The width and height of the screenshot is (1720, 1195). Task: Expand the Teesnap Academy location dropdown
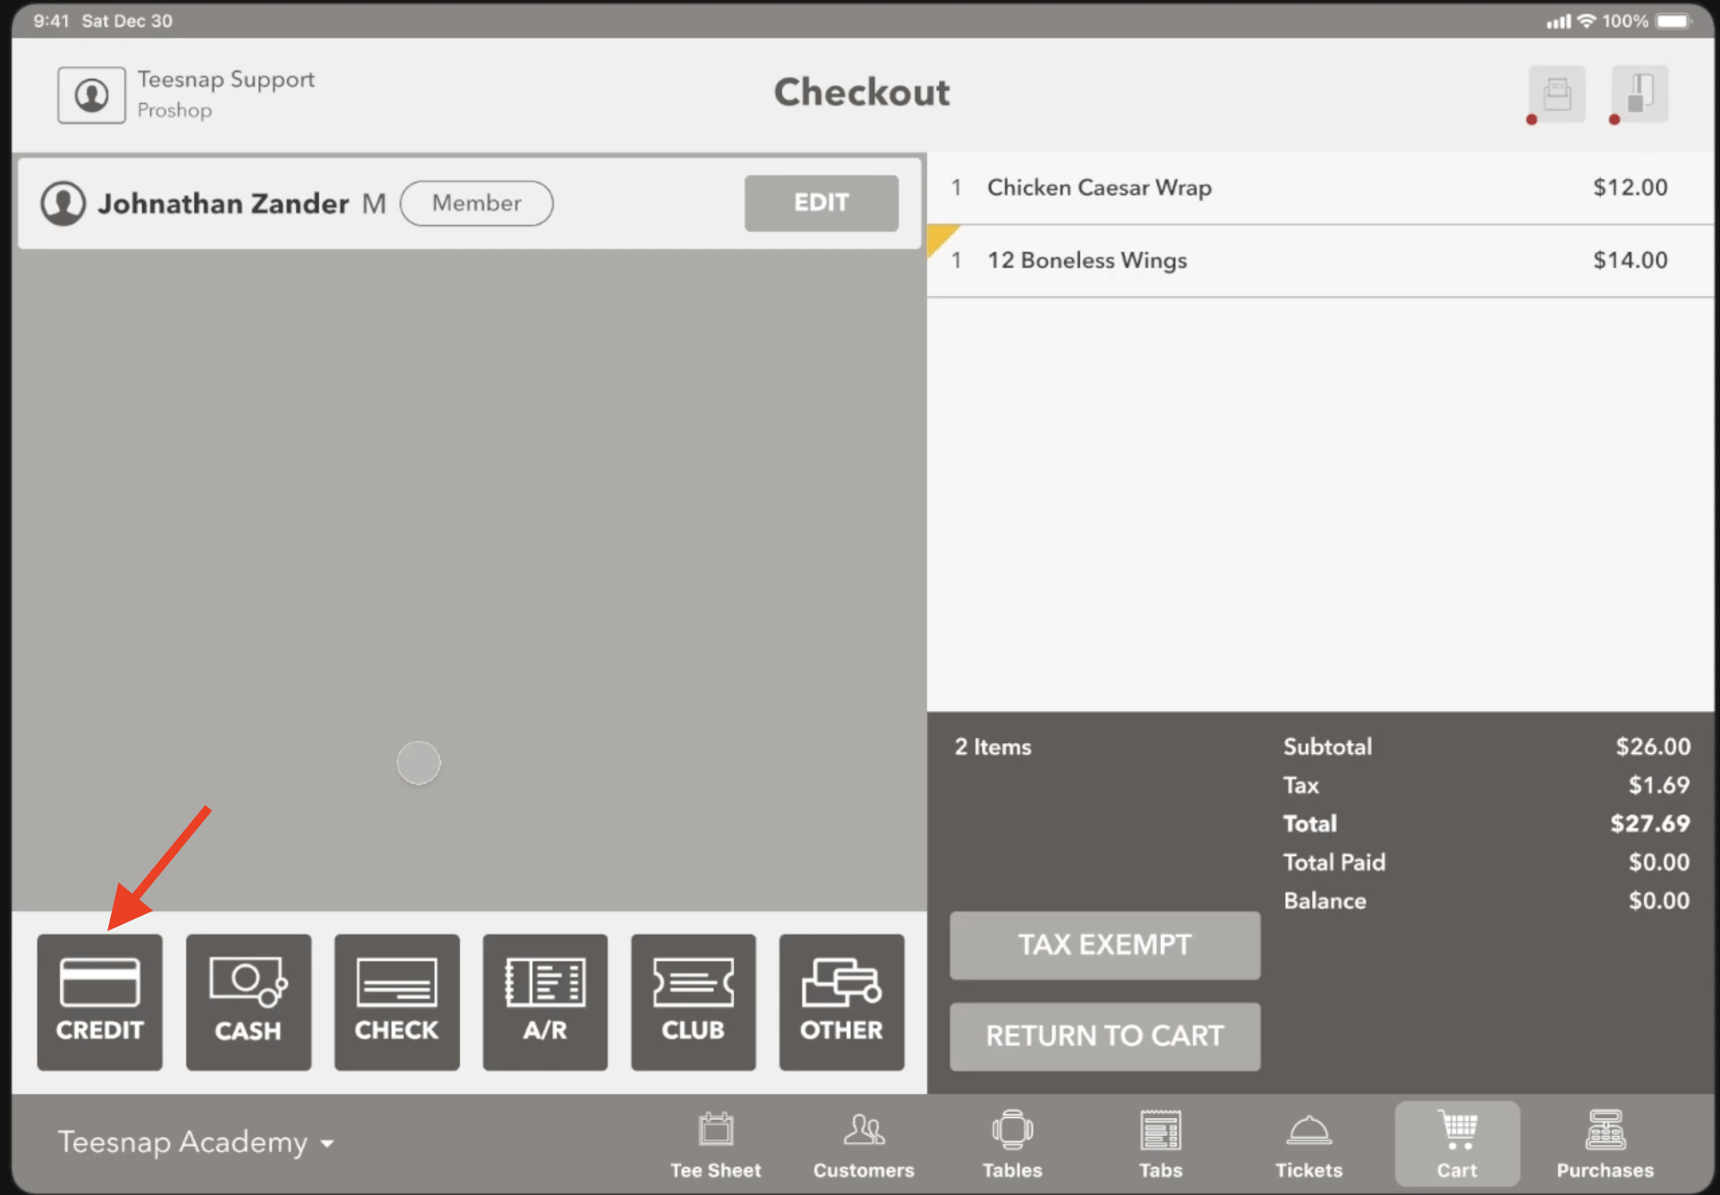(x=197, y=1142)
